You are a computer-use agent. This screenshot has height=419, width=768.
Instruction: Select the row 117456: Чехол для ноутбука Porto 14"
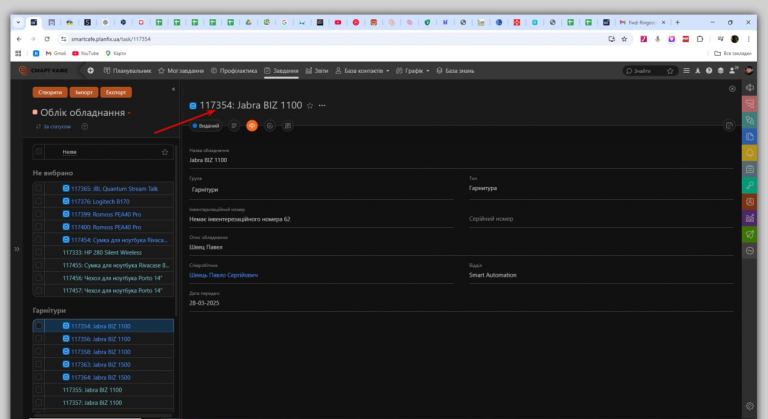click(x=103, y=278)
